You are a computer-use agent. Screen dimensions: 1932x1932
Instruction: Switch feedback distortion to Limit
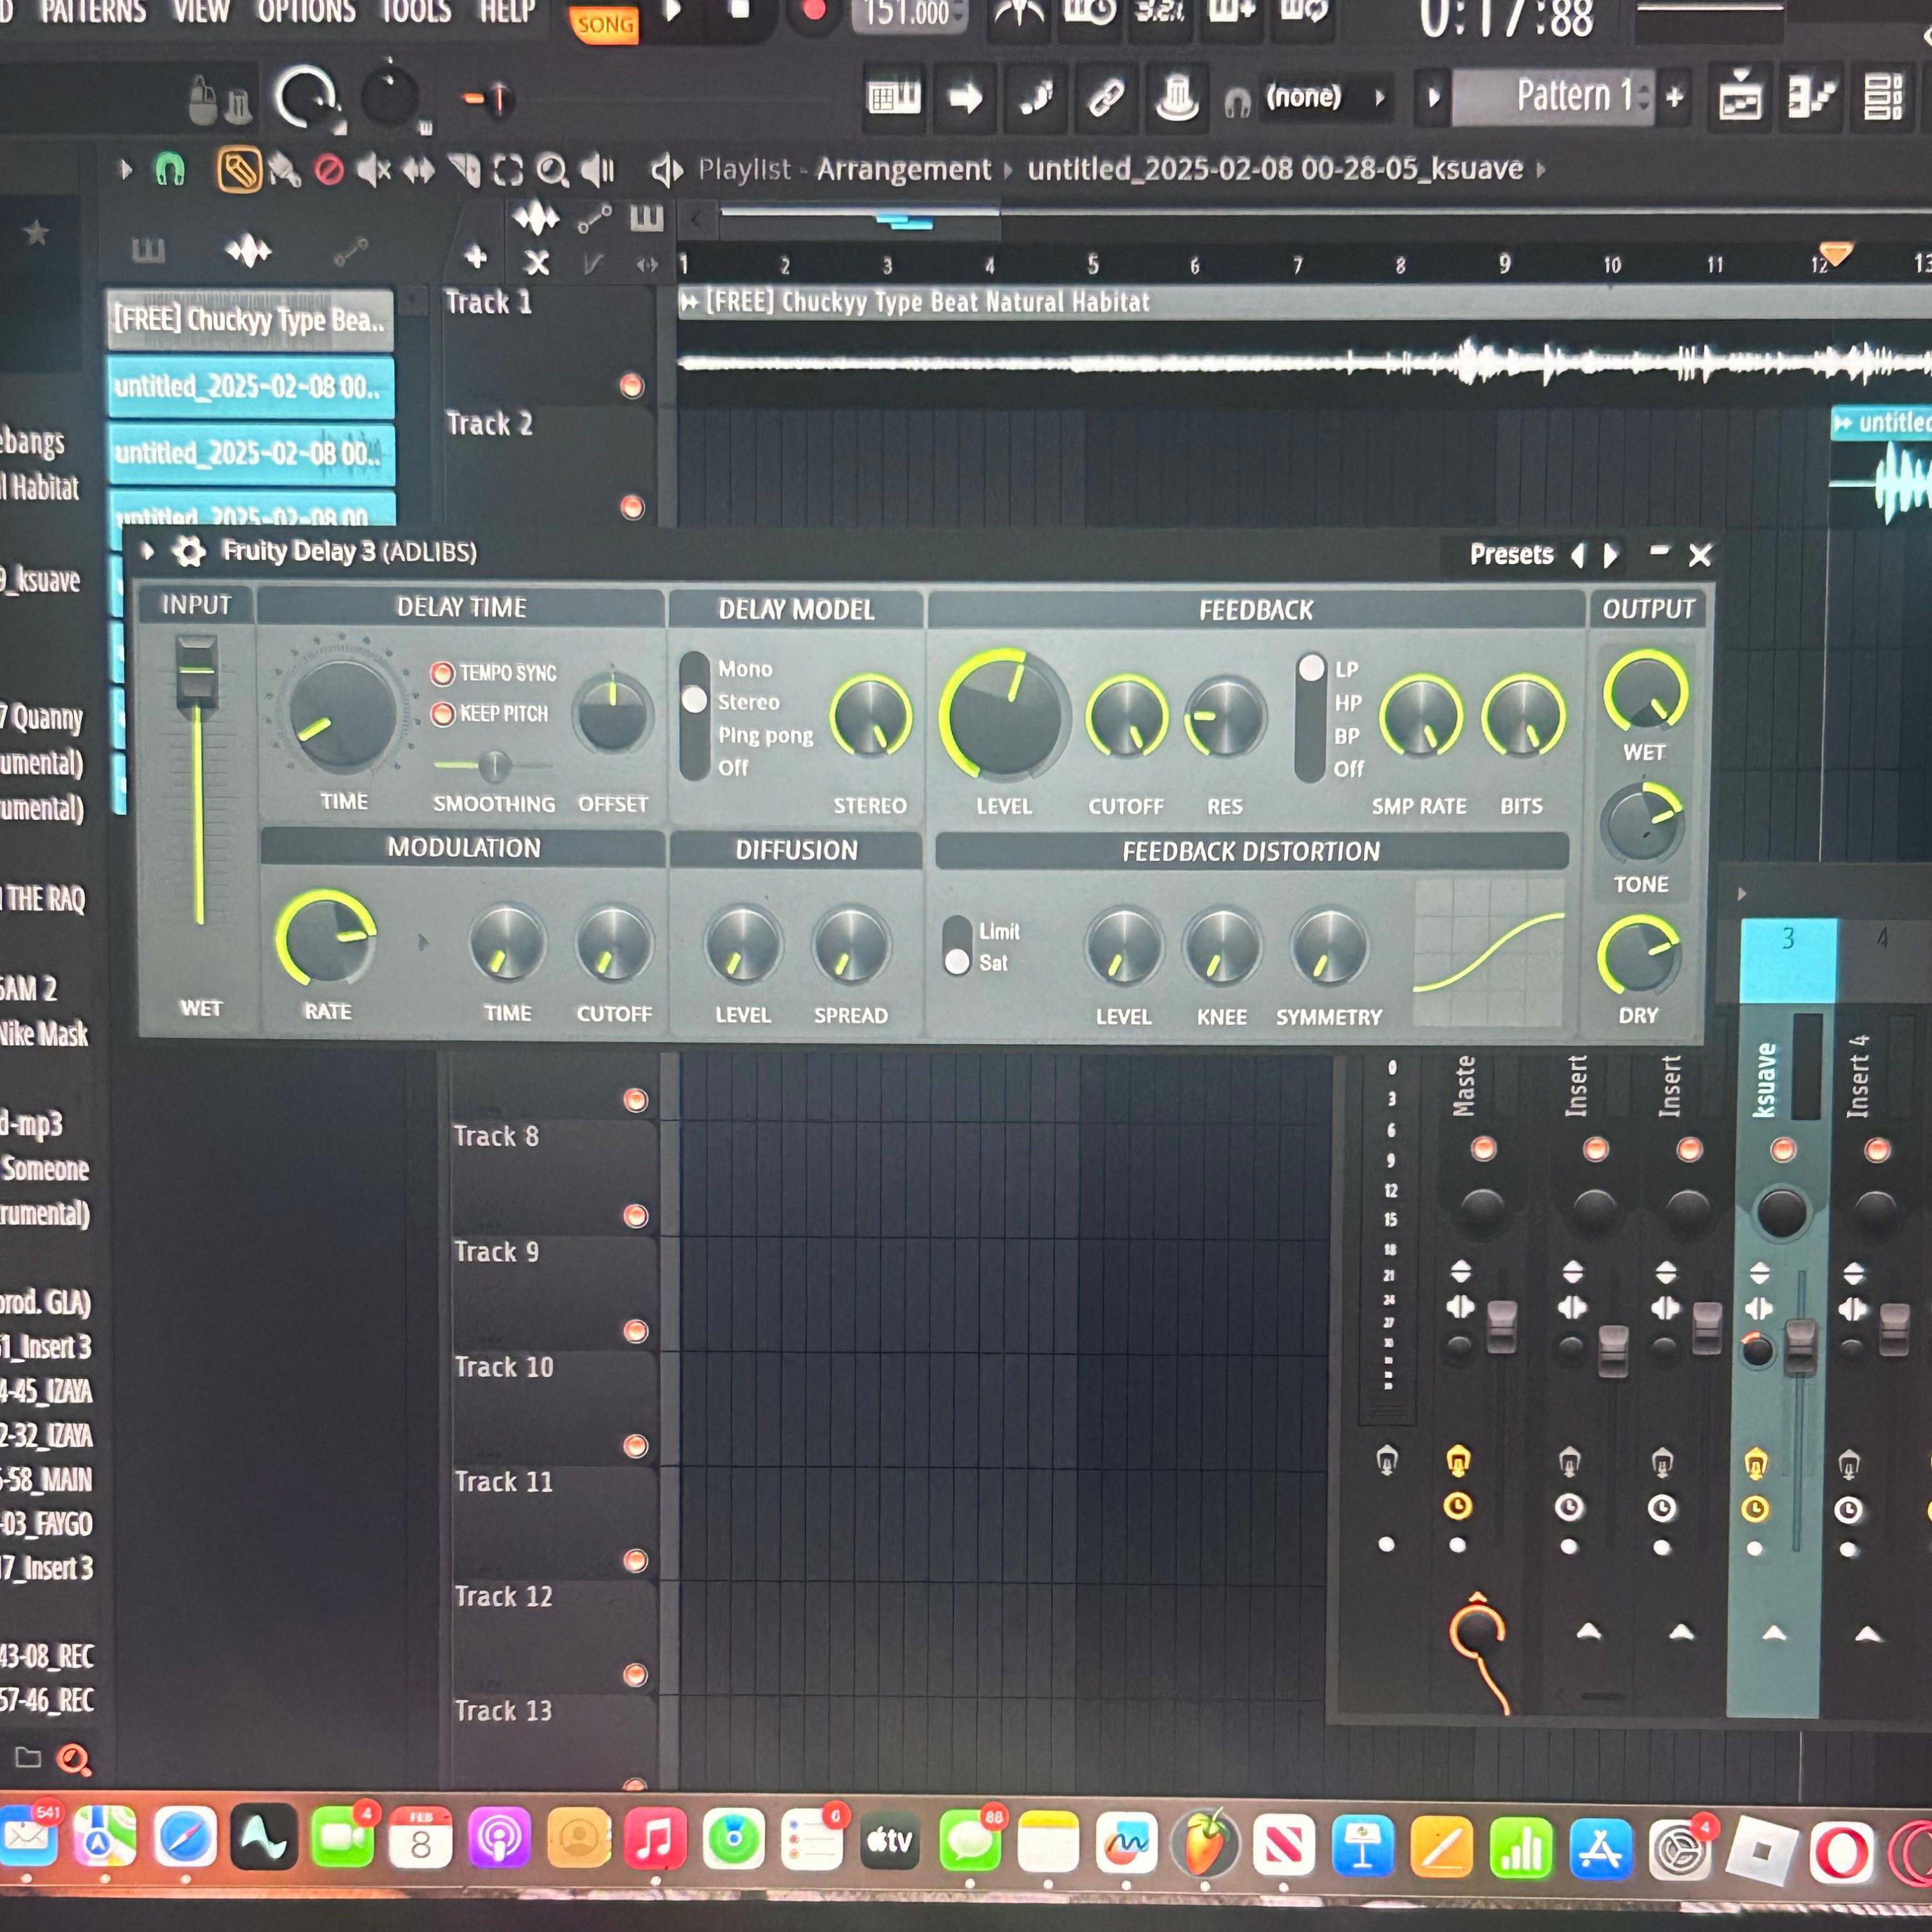tap(999, 931)
